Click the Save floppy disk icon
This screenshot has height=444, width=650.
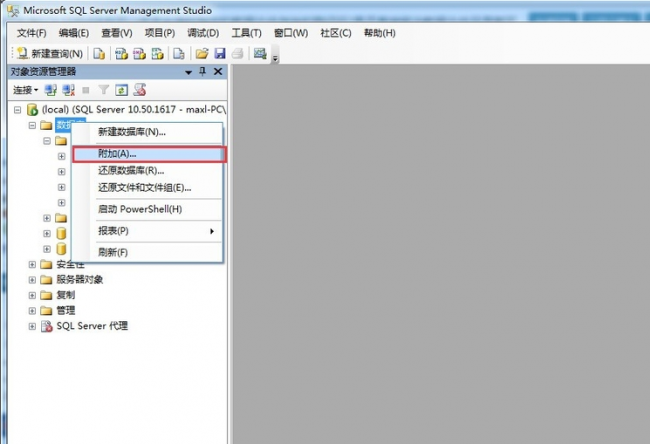coord(220,54)
